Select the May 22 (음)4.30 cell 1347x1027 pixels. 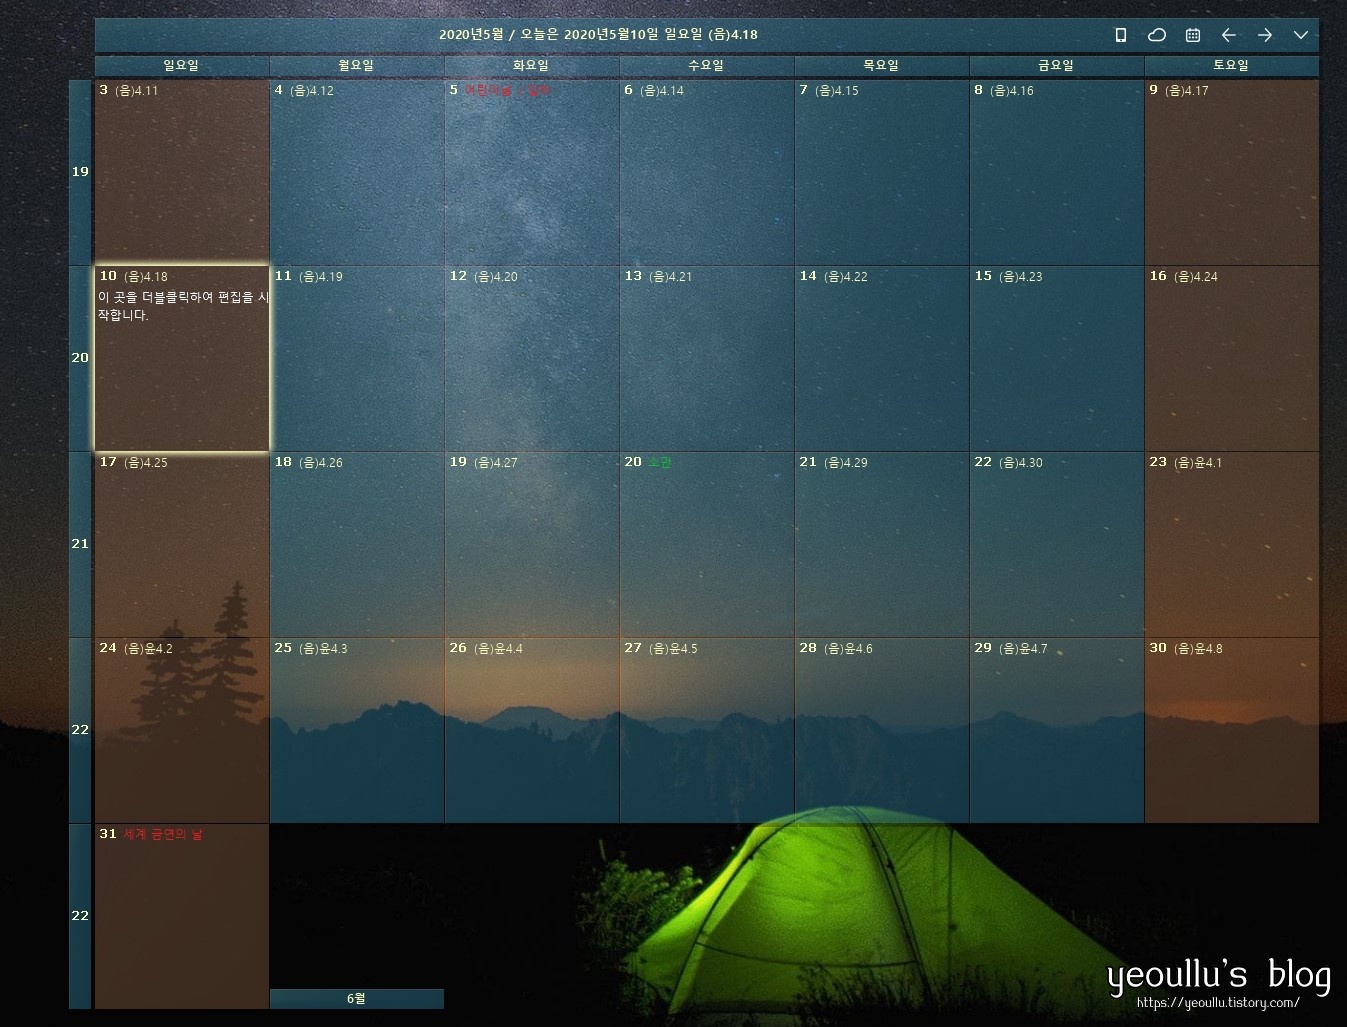point(1057,544)
